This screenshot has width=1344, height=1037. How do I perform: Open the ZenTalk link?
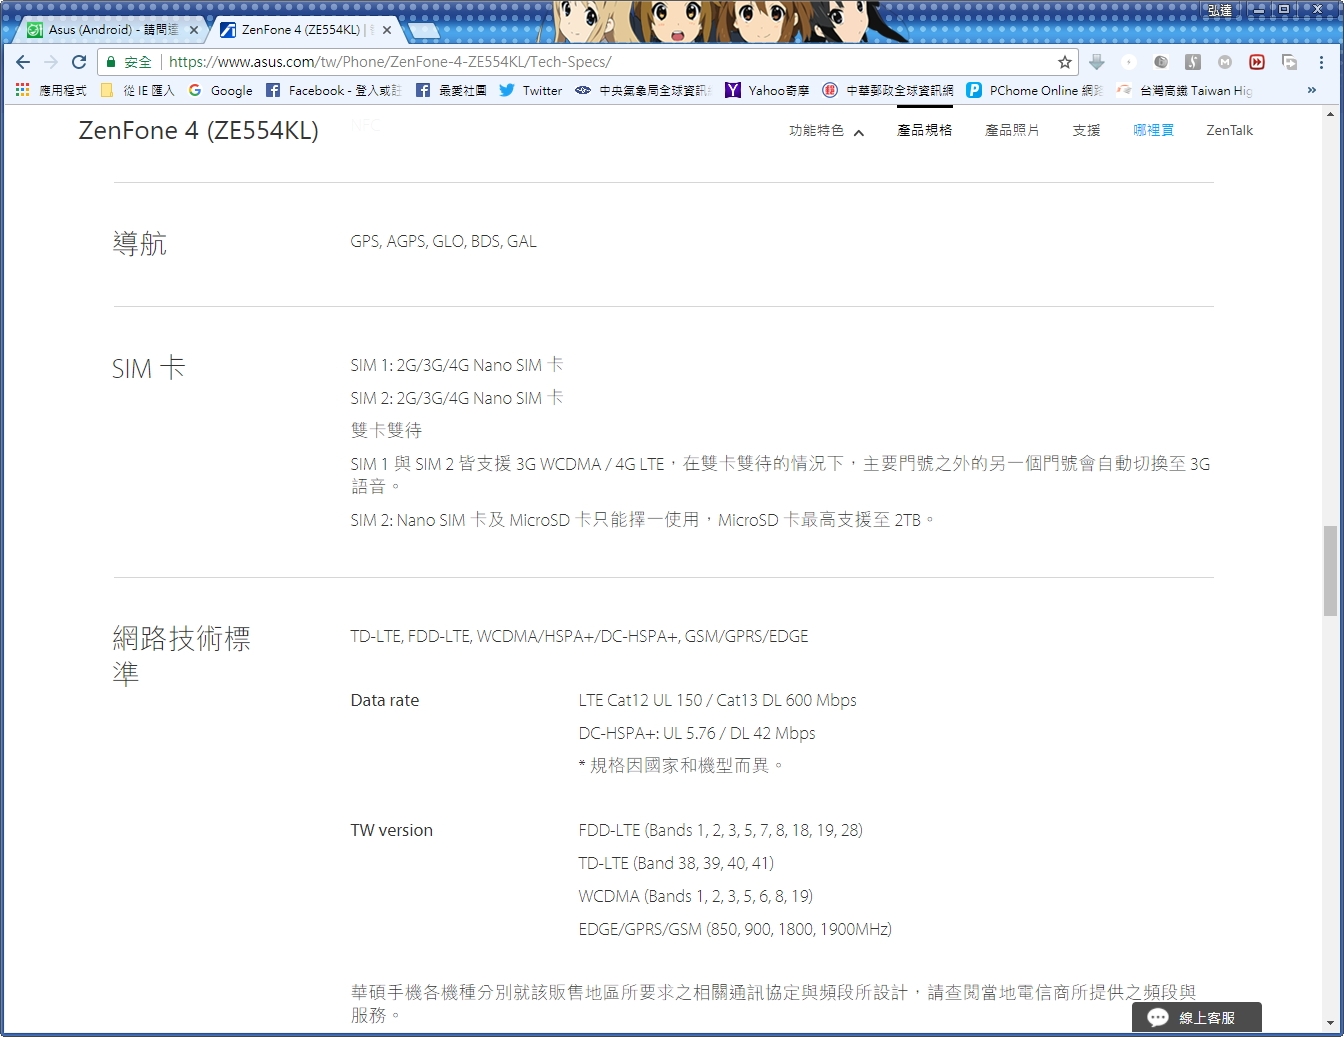click(1229, 131)
